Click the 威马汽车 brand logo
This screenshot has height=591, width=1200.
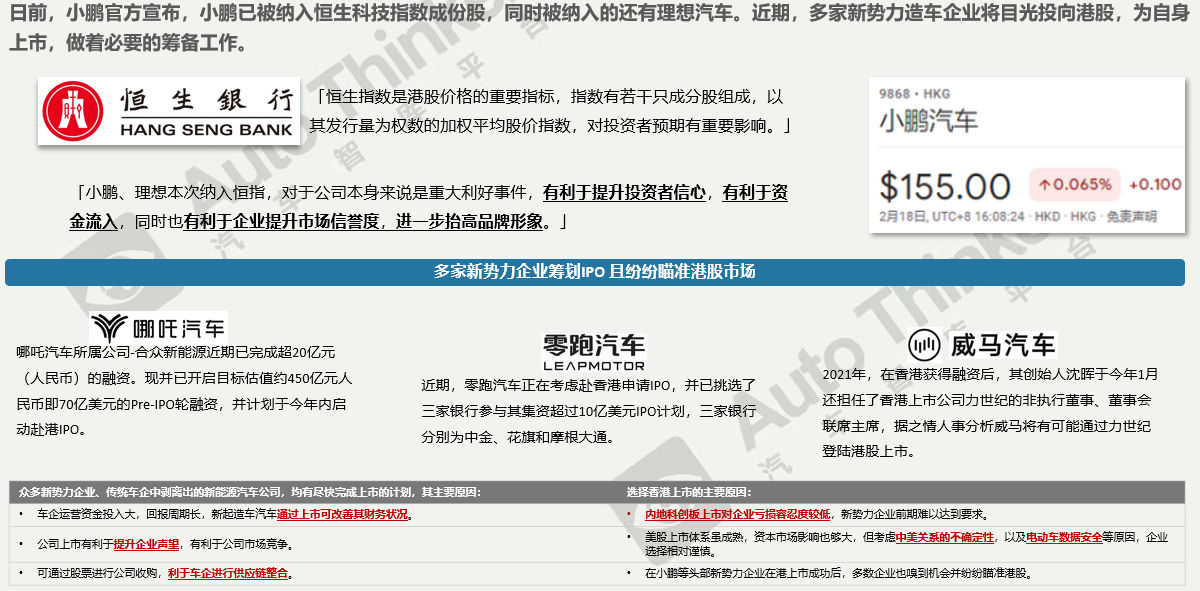[981, 345]
